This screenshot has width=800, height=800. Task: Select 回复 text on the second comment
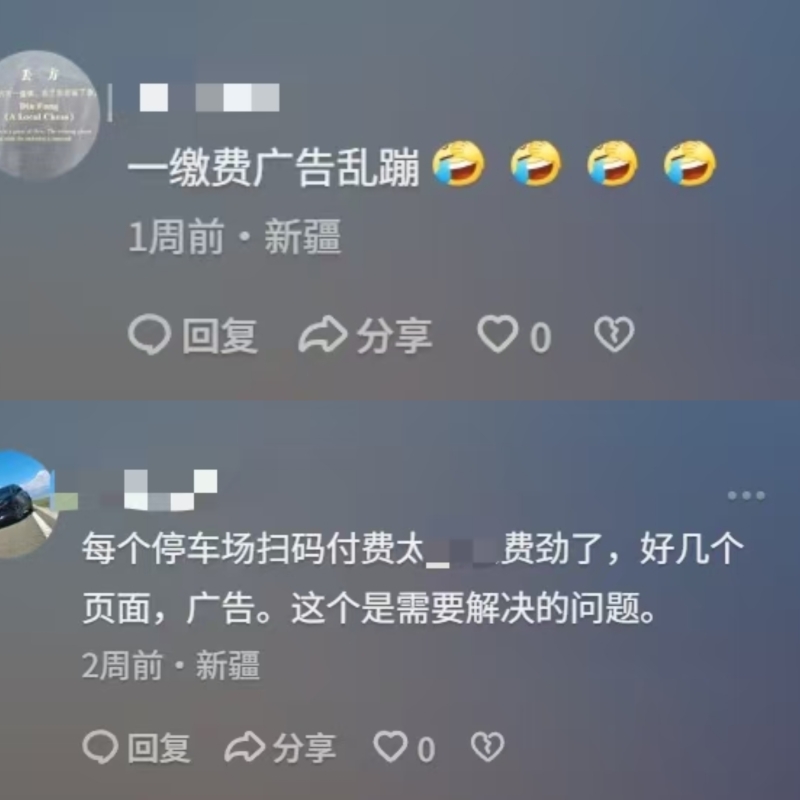pyautogui.click(x=159, y=748)
